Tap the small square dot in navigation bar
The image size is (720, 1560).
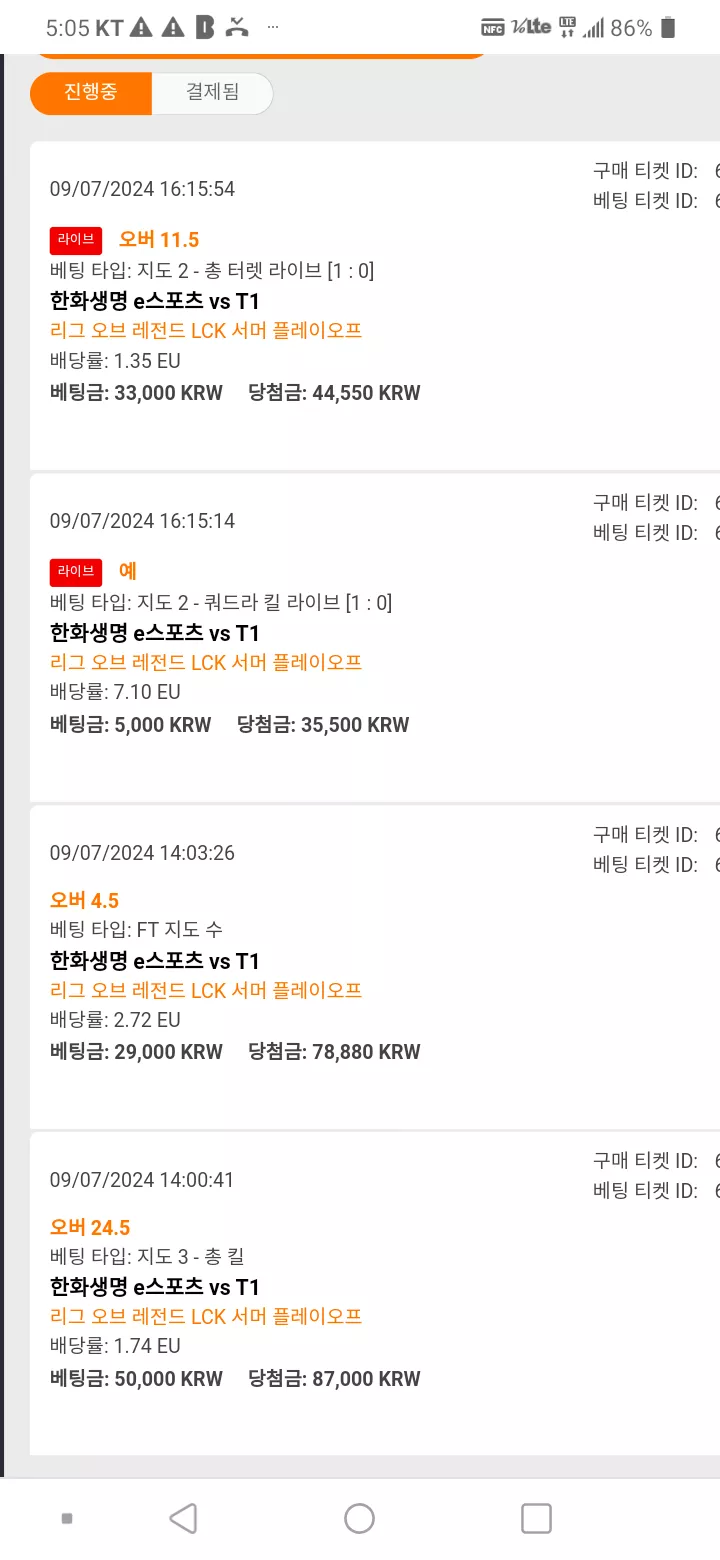[67, 1518]
